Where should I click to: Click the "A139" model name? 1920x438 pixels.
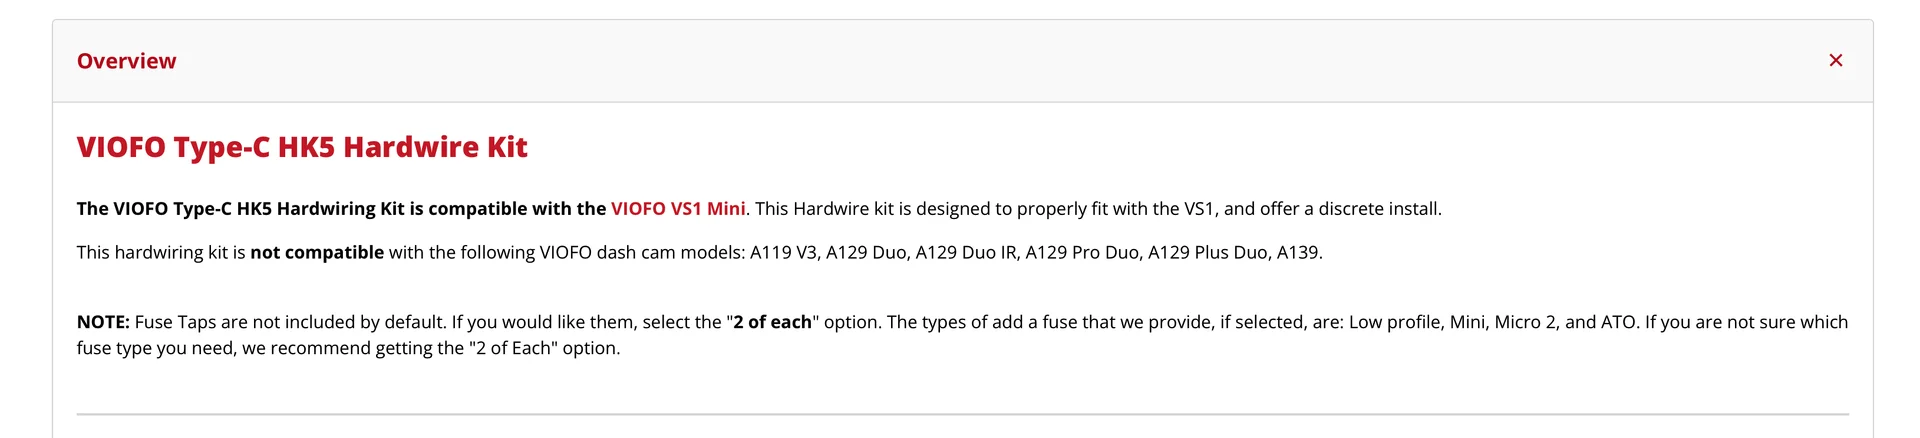[x=1298, y=253]
